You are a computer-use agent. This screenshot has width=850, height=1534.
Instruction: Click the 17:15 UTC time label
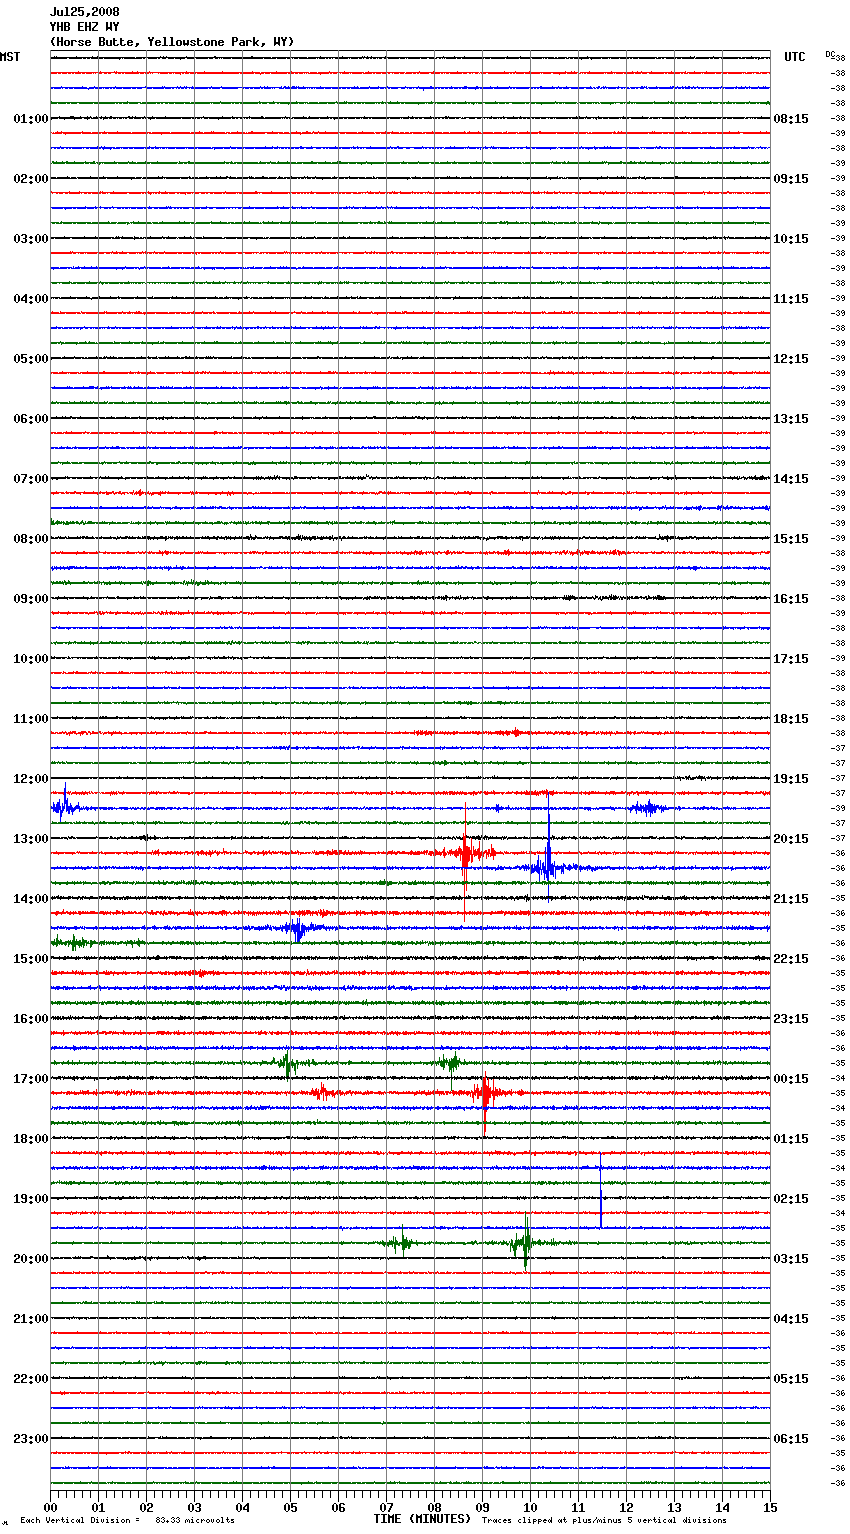pyautogui.click(x=791, y=659)
